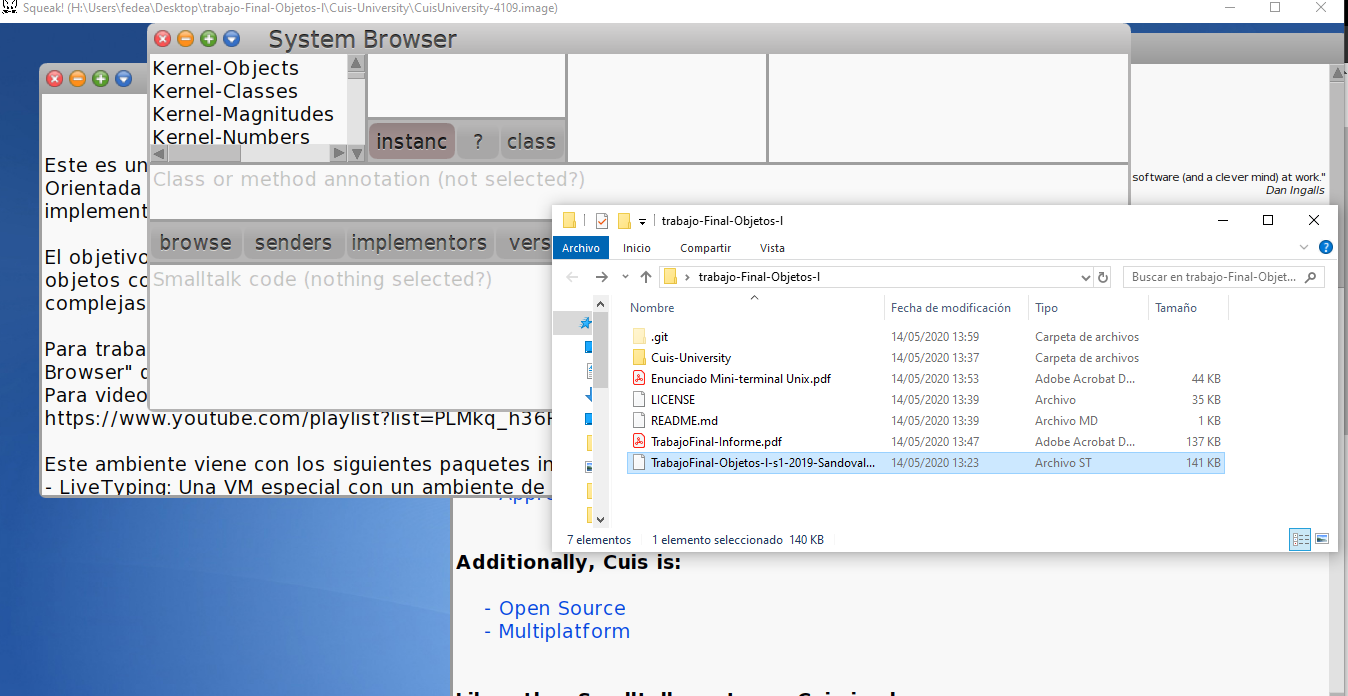Open the quick access toolbar customize dropdown
Screen dimensions: 1348x696
641,221
